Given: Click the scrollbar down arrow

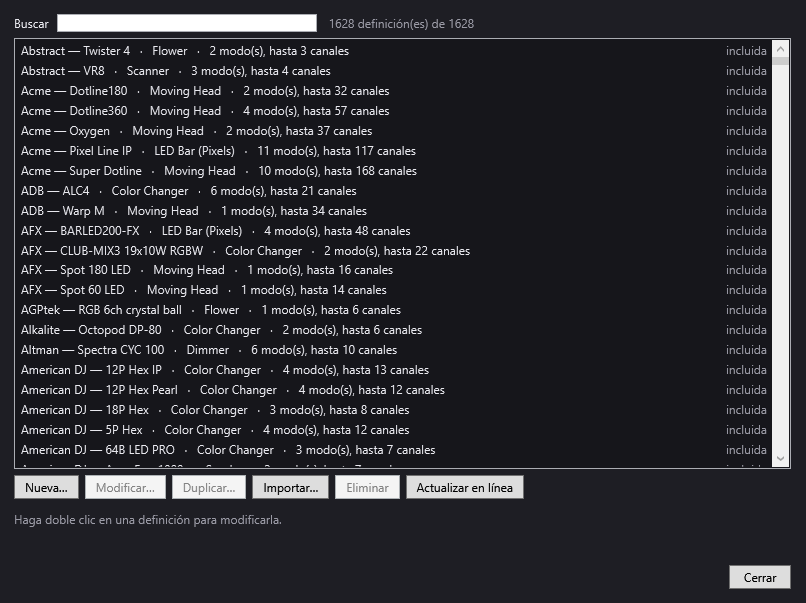Looking at the screenshot, I should coord(780,458).
